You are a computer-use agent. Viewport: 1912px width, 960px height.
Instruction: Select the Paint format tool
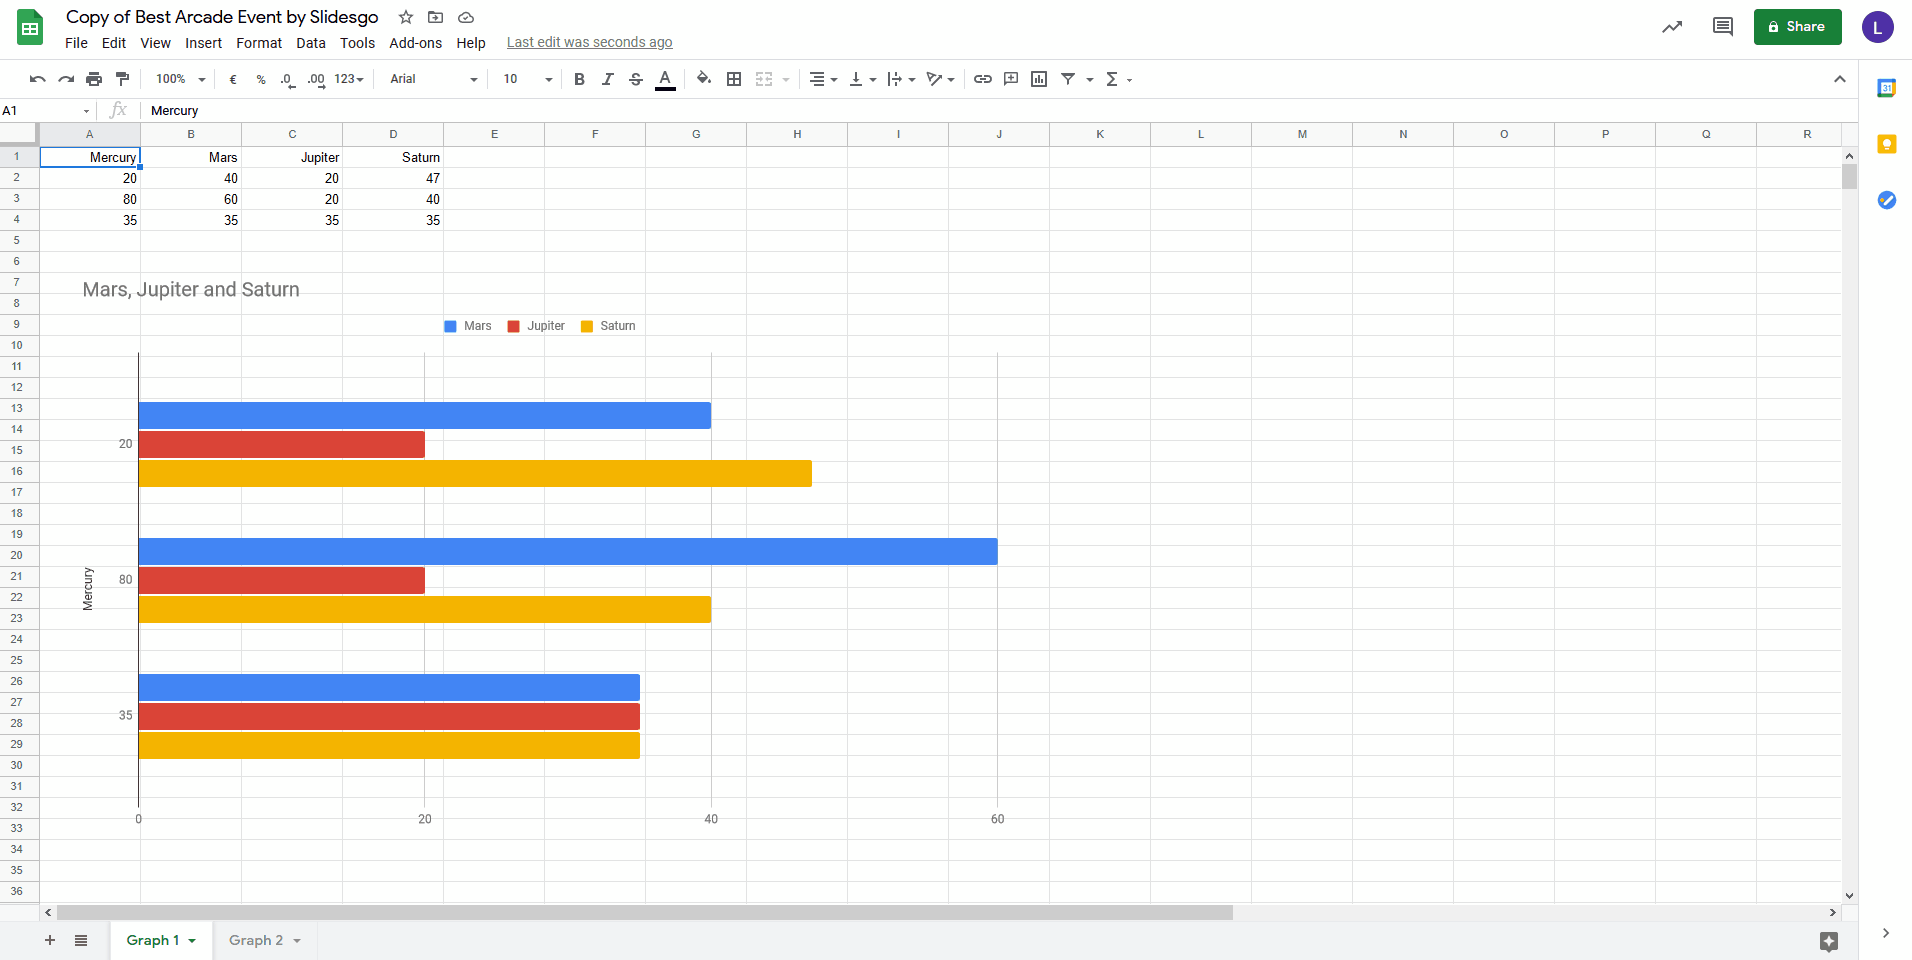[x=122, y=79]
